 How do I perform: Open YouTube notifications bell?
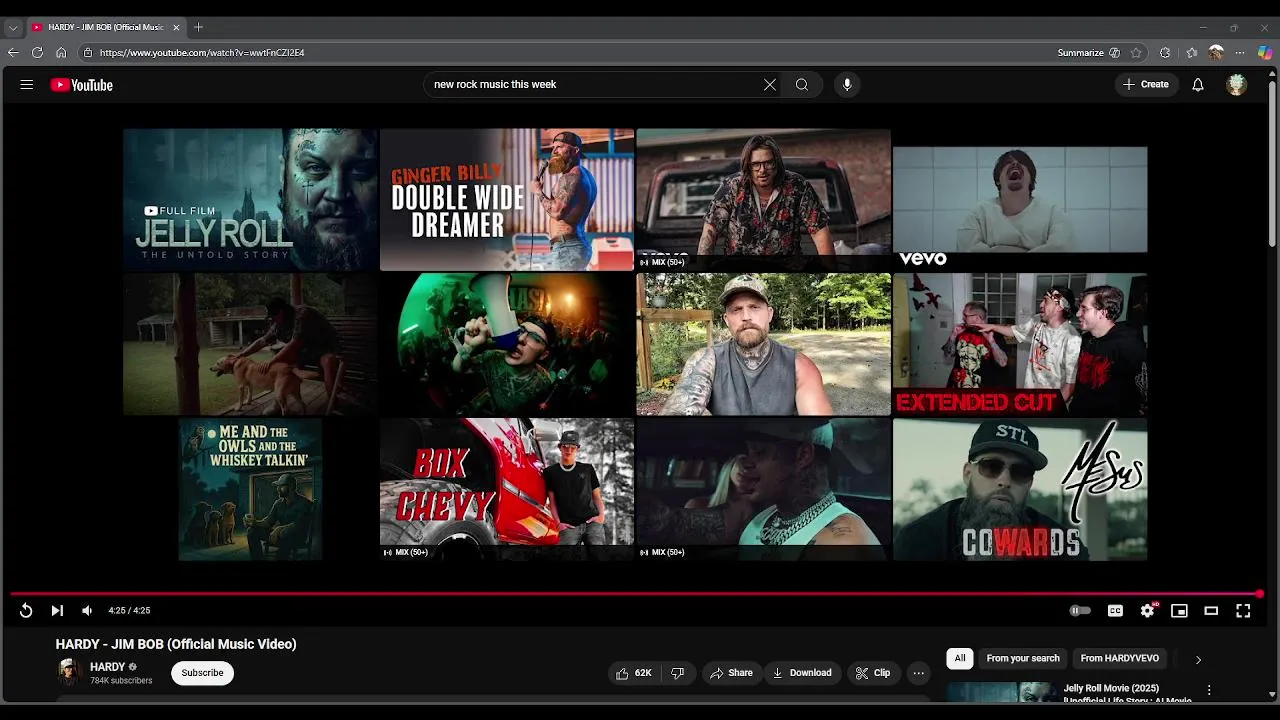[x=1198, y=85]
